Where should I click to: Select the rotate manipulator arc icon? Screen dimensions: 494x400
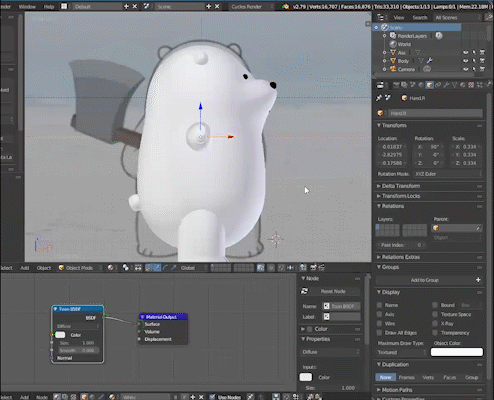(165, 268)
